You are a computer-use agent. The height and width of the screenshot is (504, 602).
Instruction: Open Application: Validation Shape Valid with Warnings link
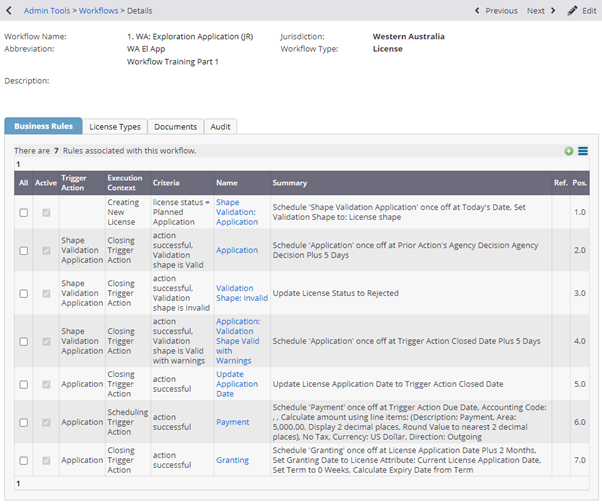tap(238, 341)
